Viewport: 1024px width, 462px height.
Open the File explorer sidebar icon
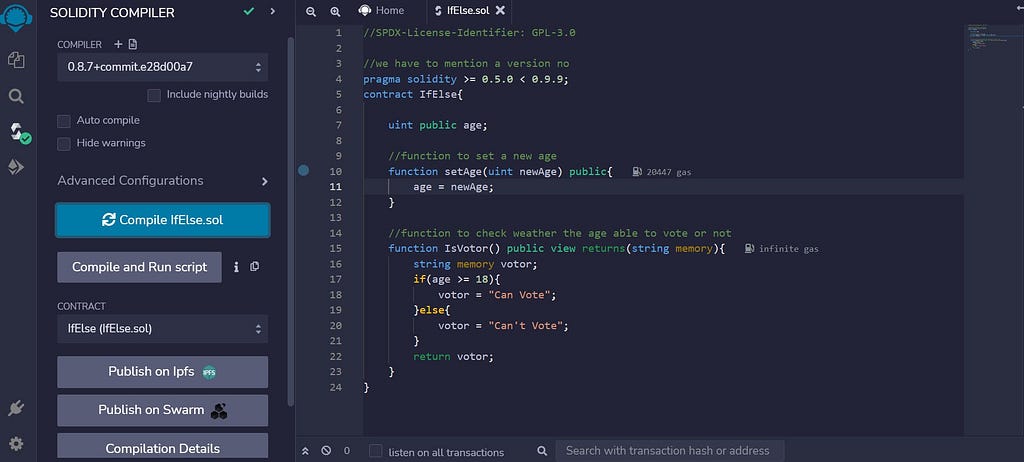(x=16, y=61)
